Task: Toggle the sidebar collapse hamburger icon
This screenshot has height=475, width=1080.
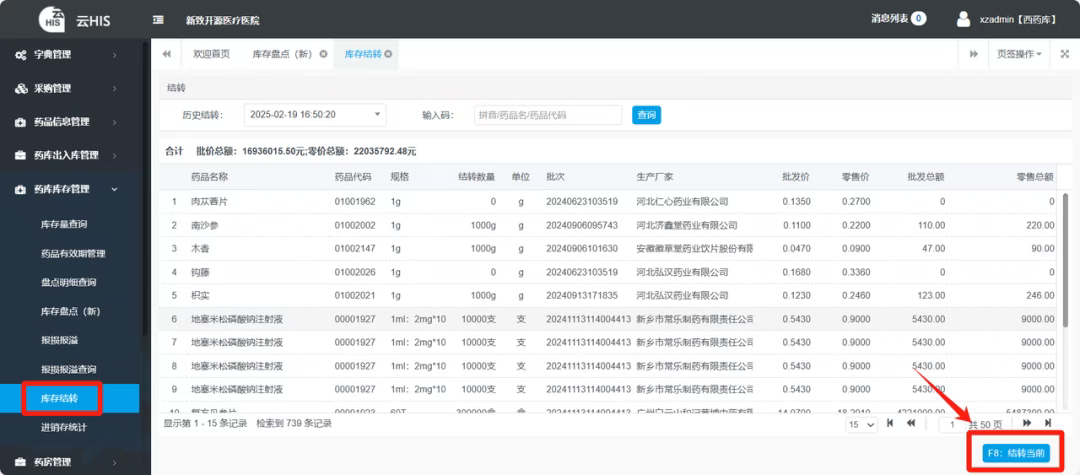Action: [x=158, y=20]
